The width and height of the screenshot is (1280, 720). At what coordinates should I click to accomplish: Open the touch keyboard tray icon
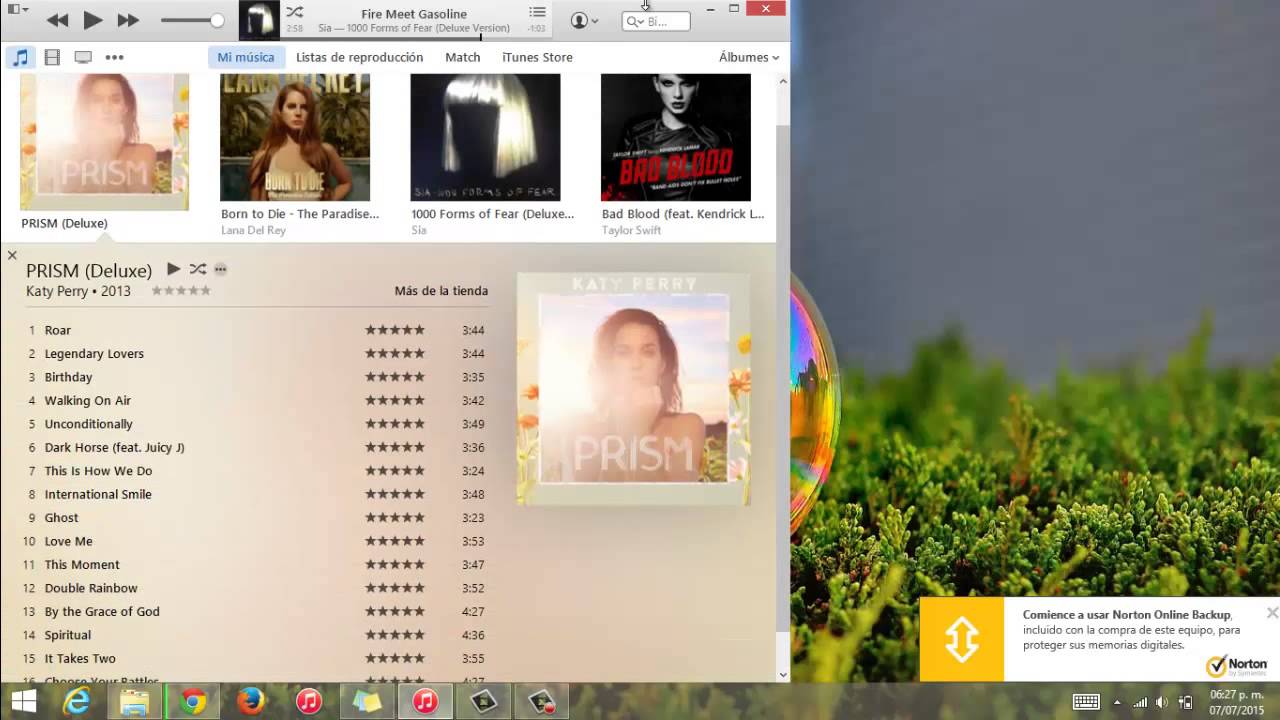[1086, 702]
